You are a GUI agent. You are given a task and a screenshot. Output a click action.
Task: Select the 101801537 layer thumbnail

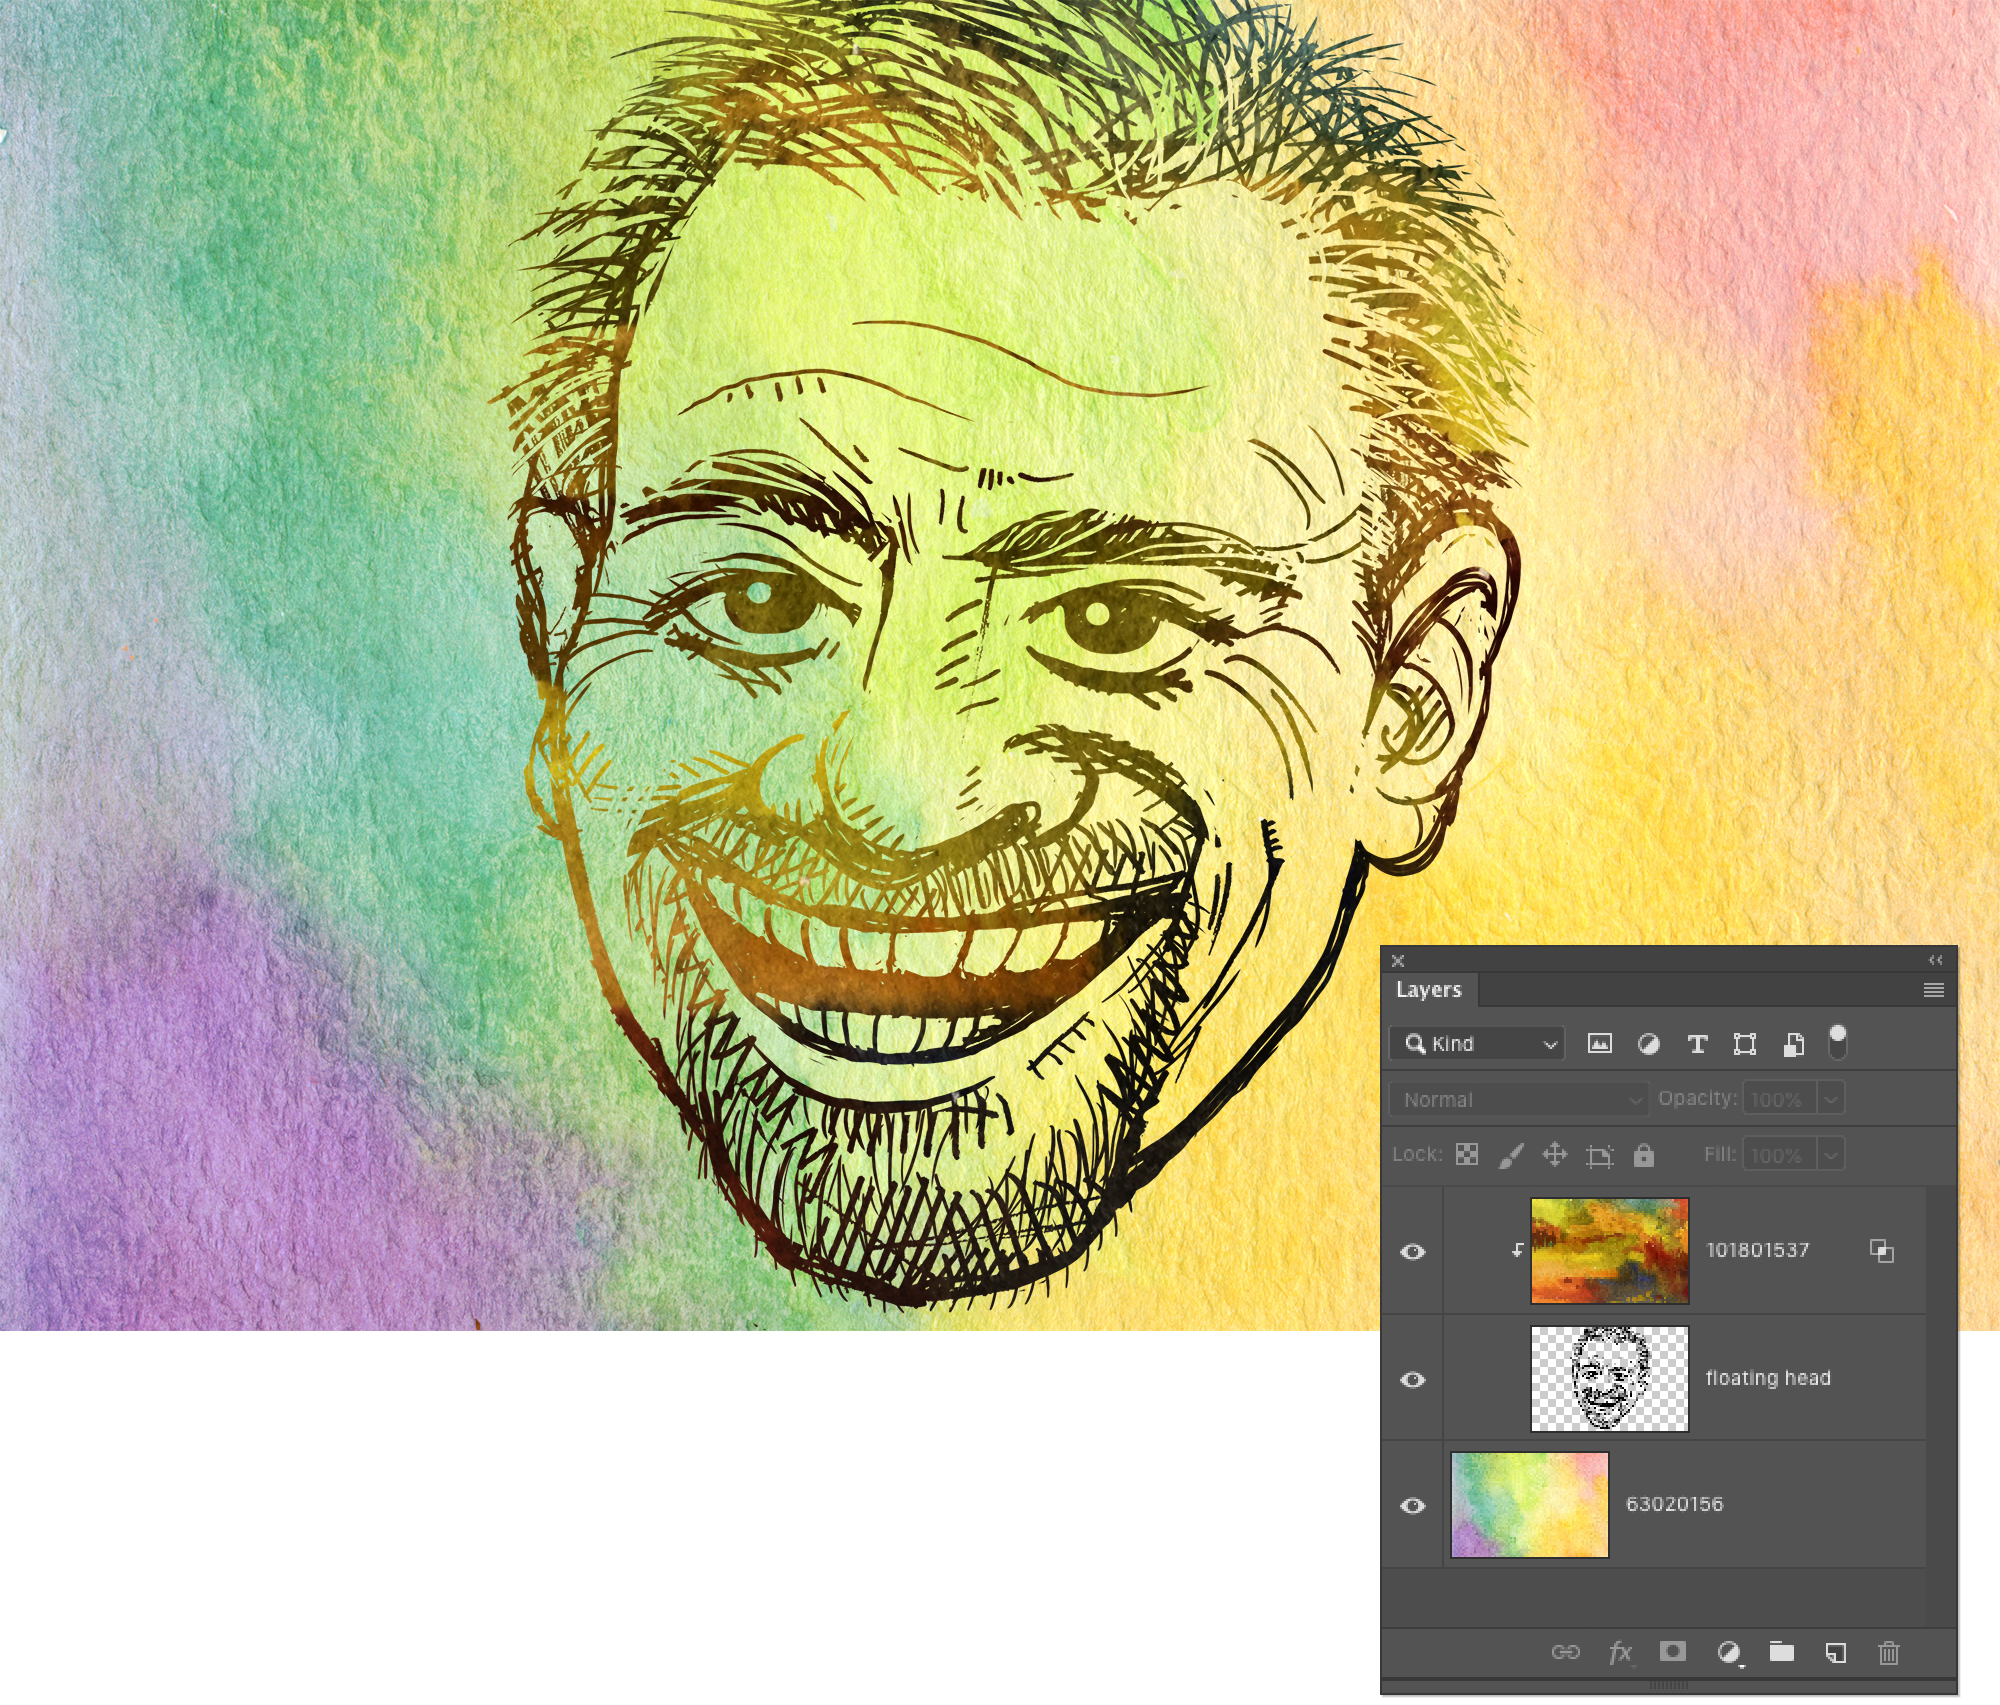coord(1609,1250)
